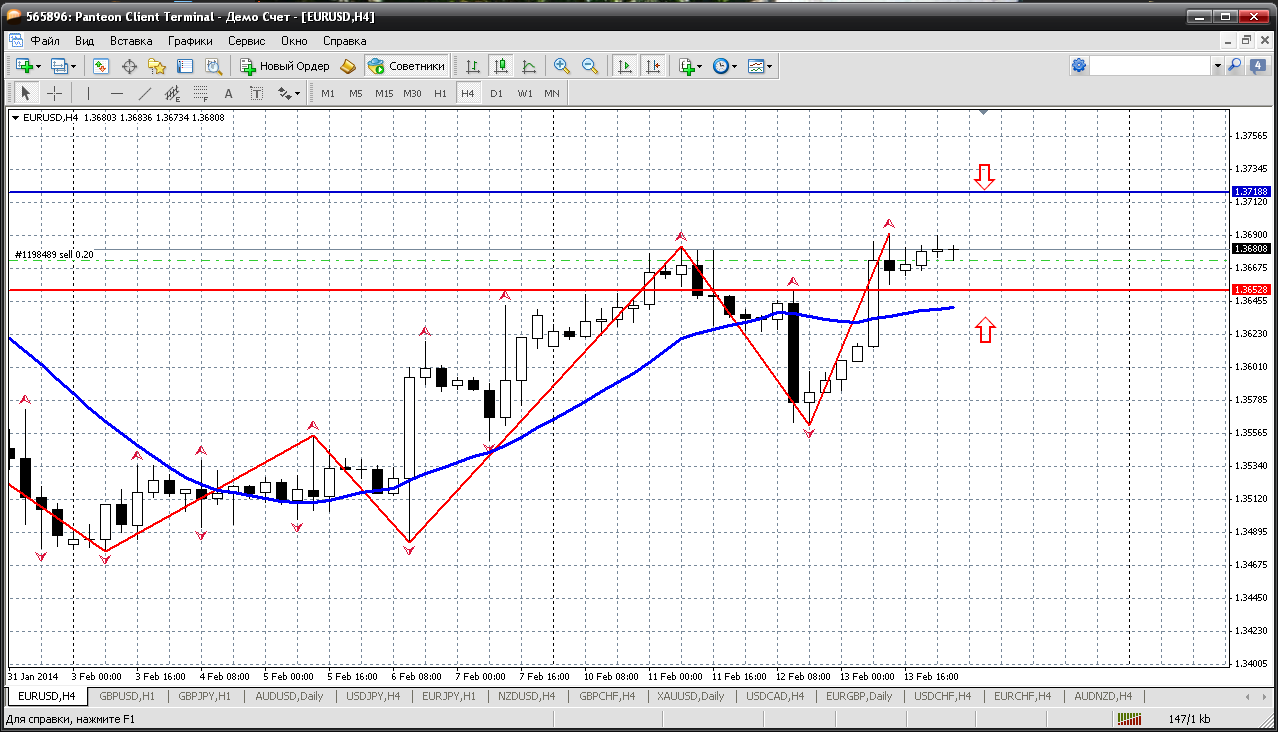
Task: Open the Графики menu
Action: click(x=190, y=41)
